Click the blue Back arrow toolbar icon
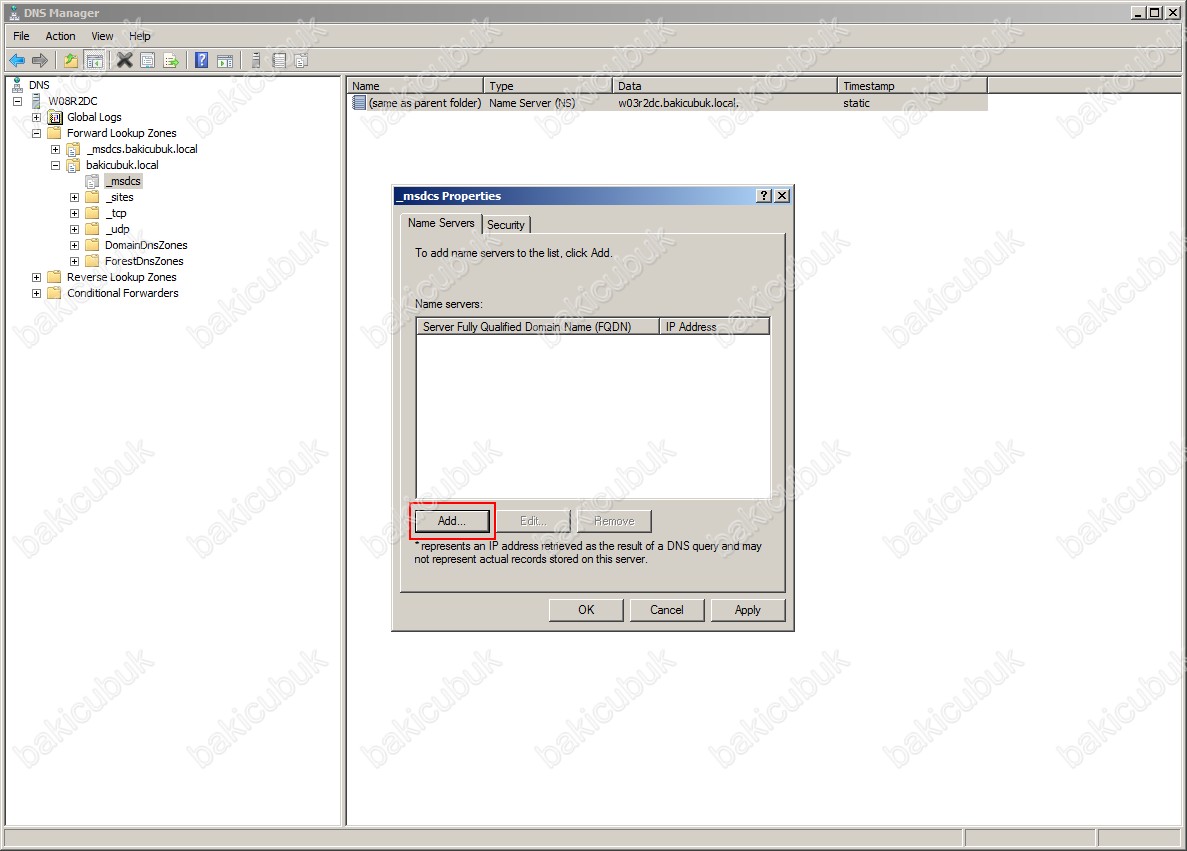1187x851 pixels. point(17,61)
